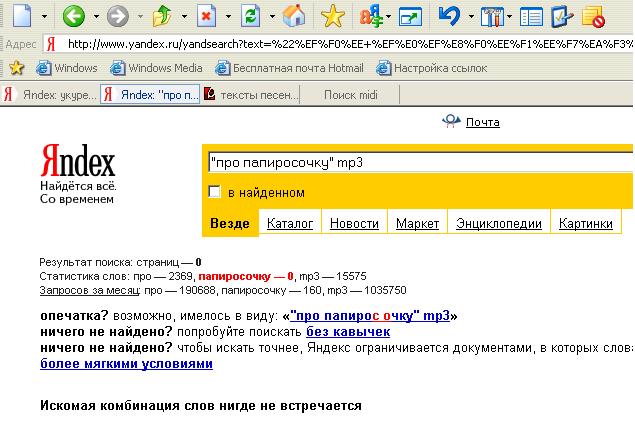Open Favorites with the yellow star icon
The image size is (635, 424).
pos(332,17)
